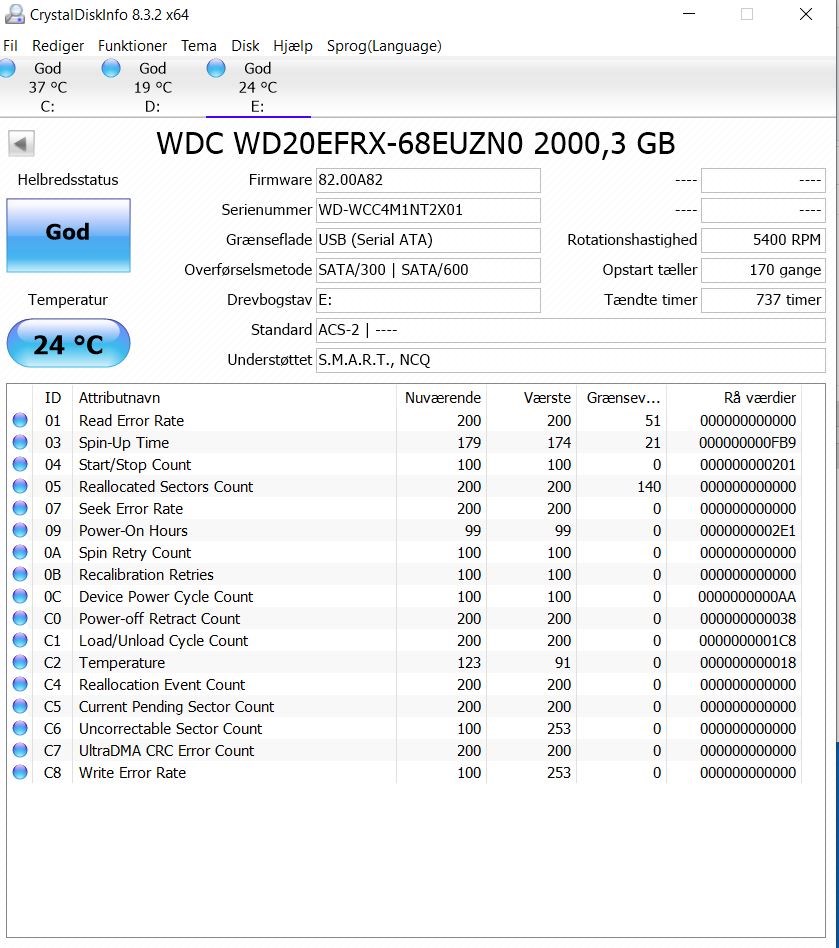
Task: Click the 24 °C temperature button
Action: pos(68,343)
